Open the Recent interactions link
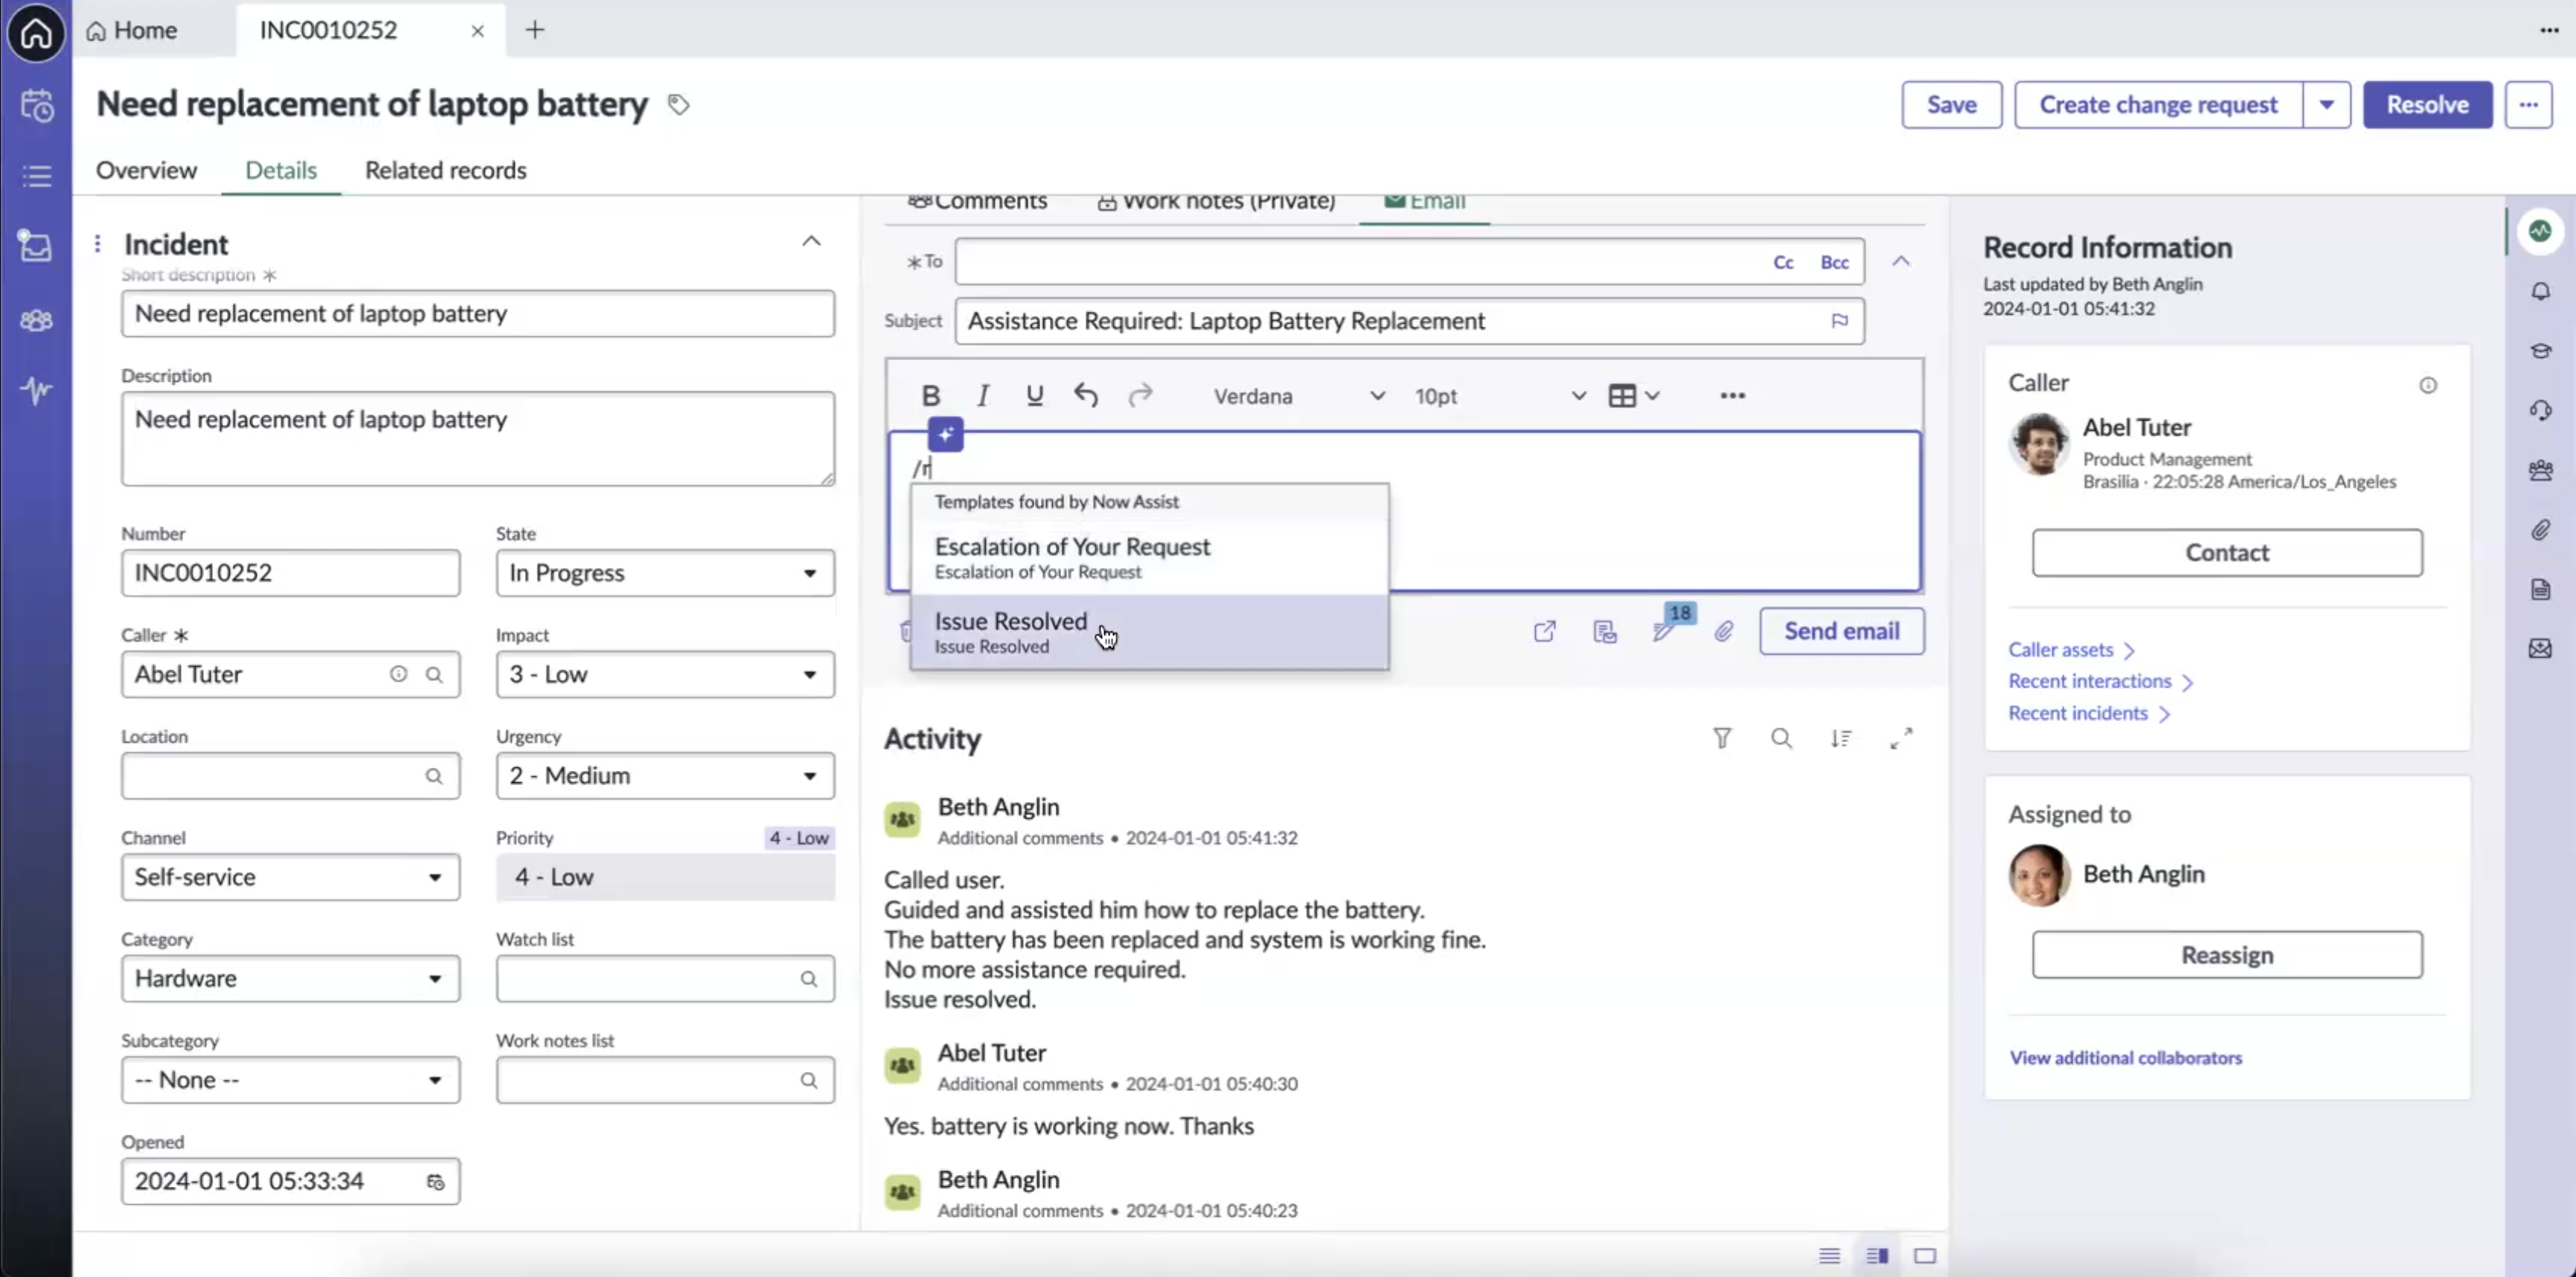2576x1277 pixels. 2100,682
